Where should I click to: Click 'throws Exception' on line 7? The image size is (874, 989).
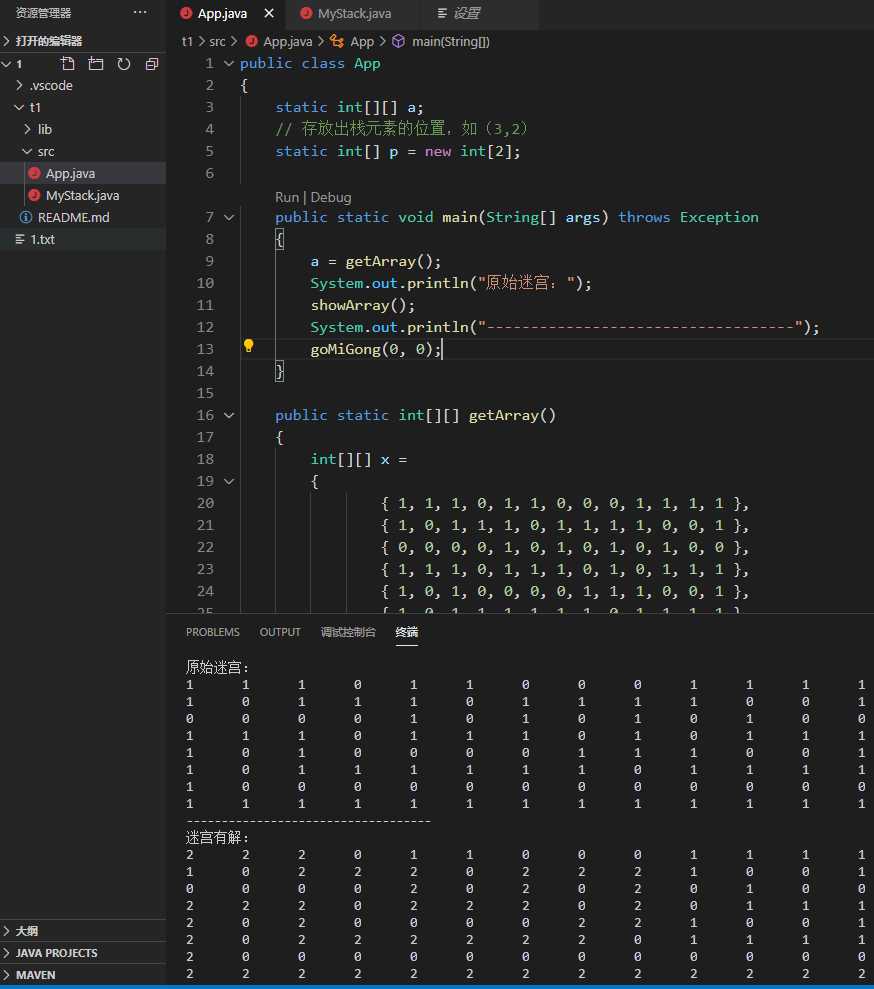[689, 218]
